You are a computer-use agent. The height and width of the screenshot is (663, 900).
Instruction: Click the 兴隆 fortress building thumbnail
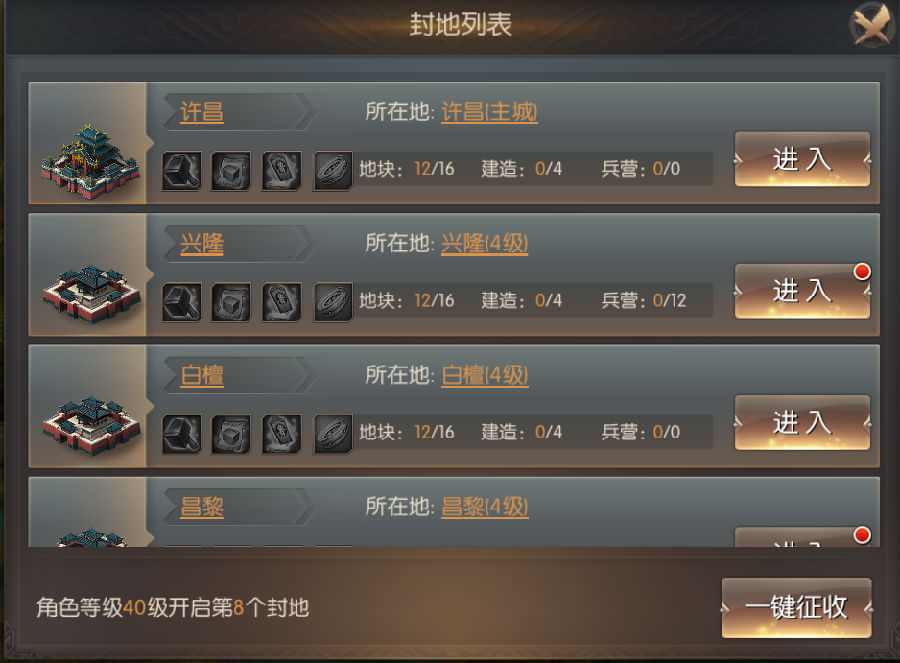(x=91, y=293)
